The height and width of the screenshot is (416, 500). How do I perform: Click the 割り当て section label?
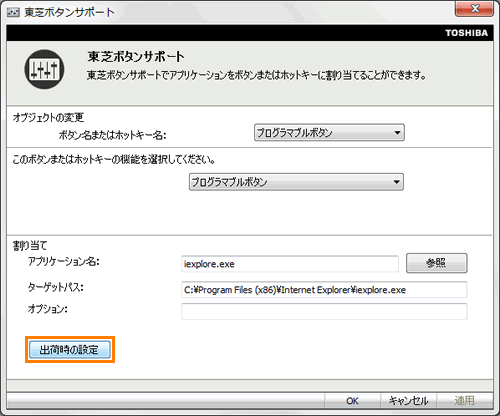click(30, 246)
